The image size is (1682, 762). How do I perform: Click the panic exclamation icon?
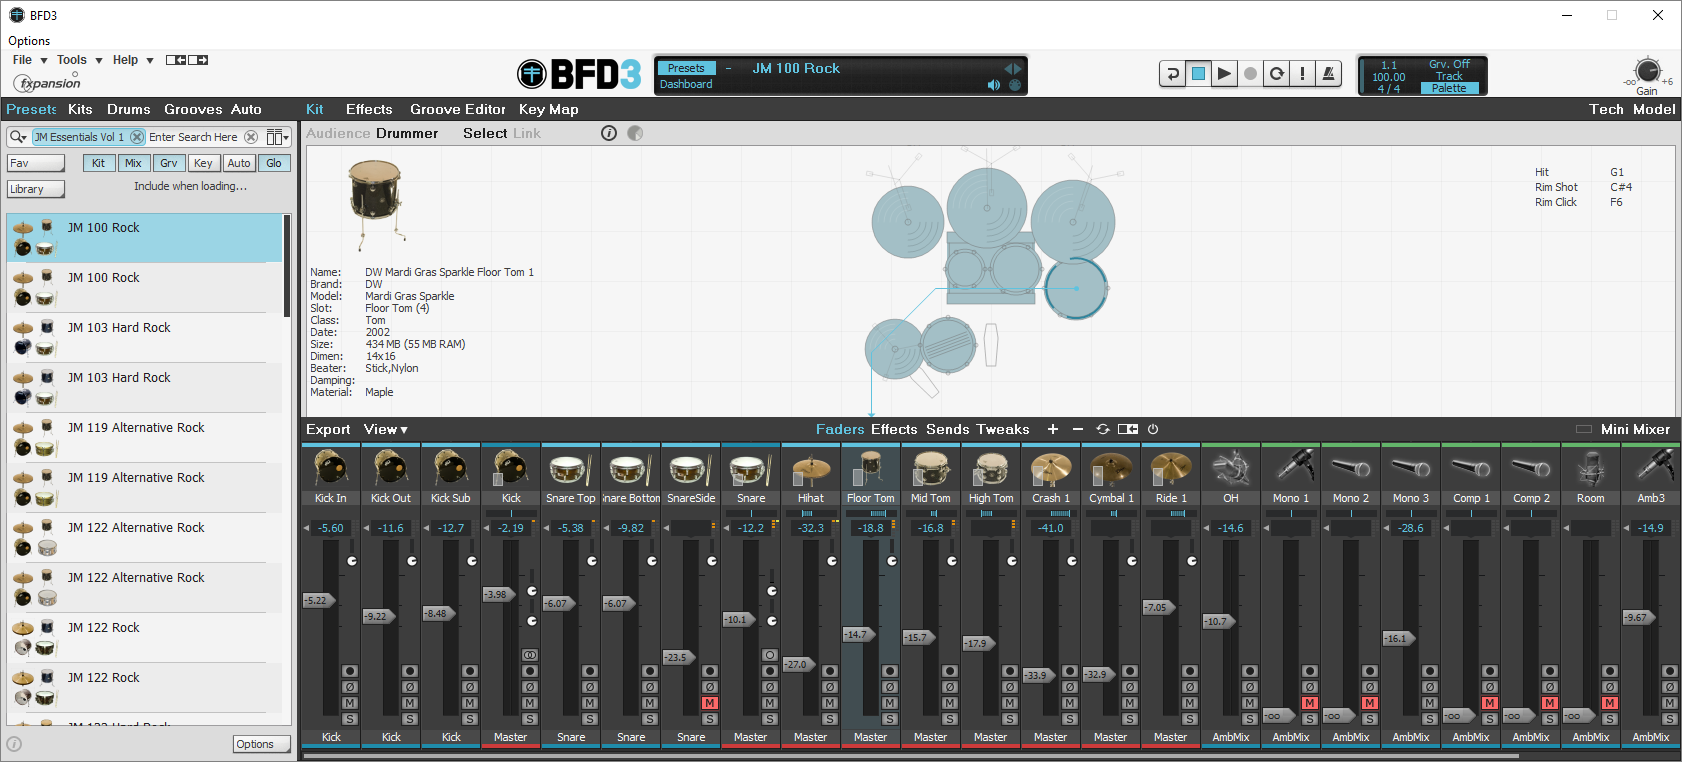click(x=1302, y=73)
